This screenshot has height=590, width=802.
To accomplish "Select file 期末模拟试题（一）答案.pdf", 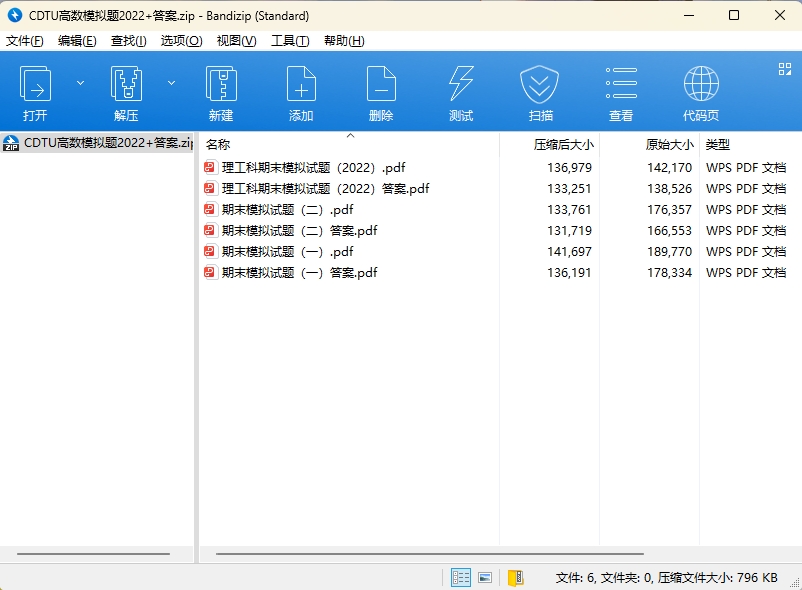I will click(x=299, y=273).
